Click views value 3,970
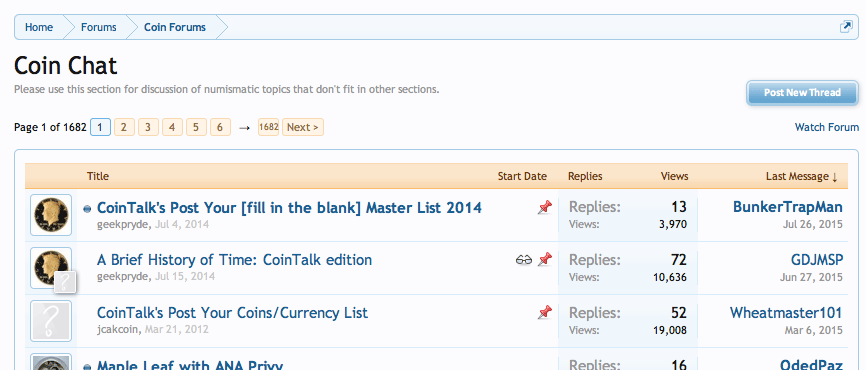The width and height of the screenshot is (866, 370). 672,225
